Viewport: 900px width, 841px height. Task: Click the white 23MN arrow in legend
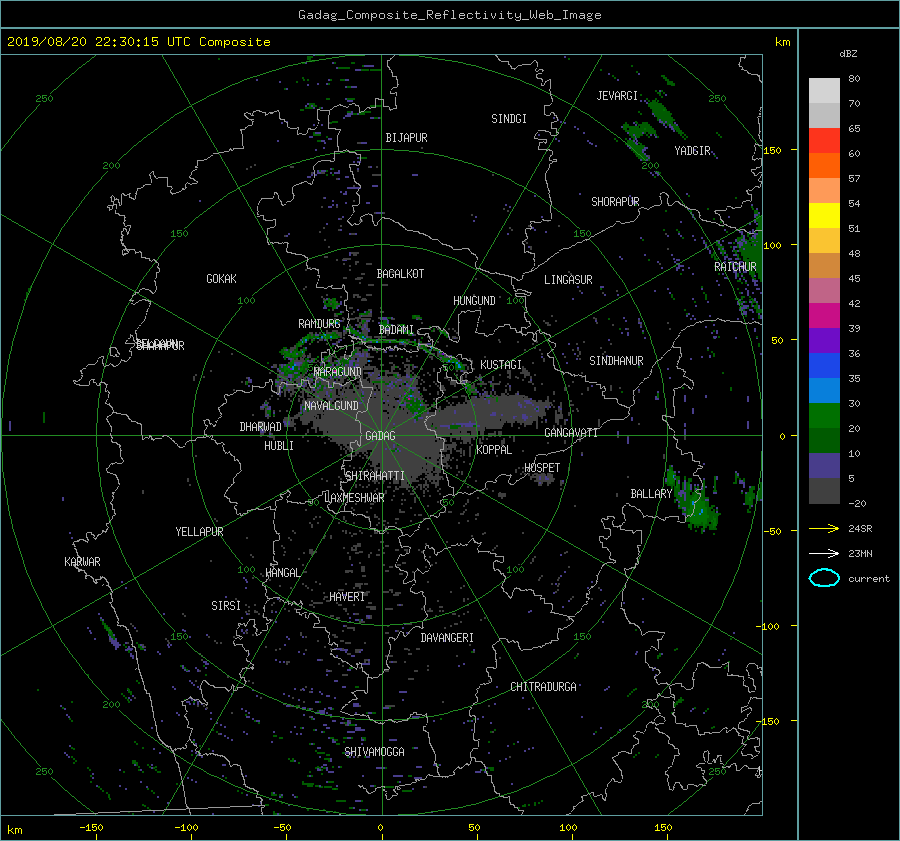[824, 553]
